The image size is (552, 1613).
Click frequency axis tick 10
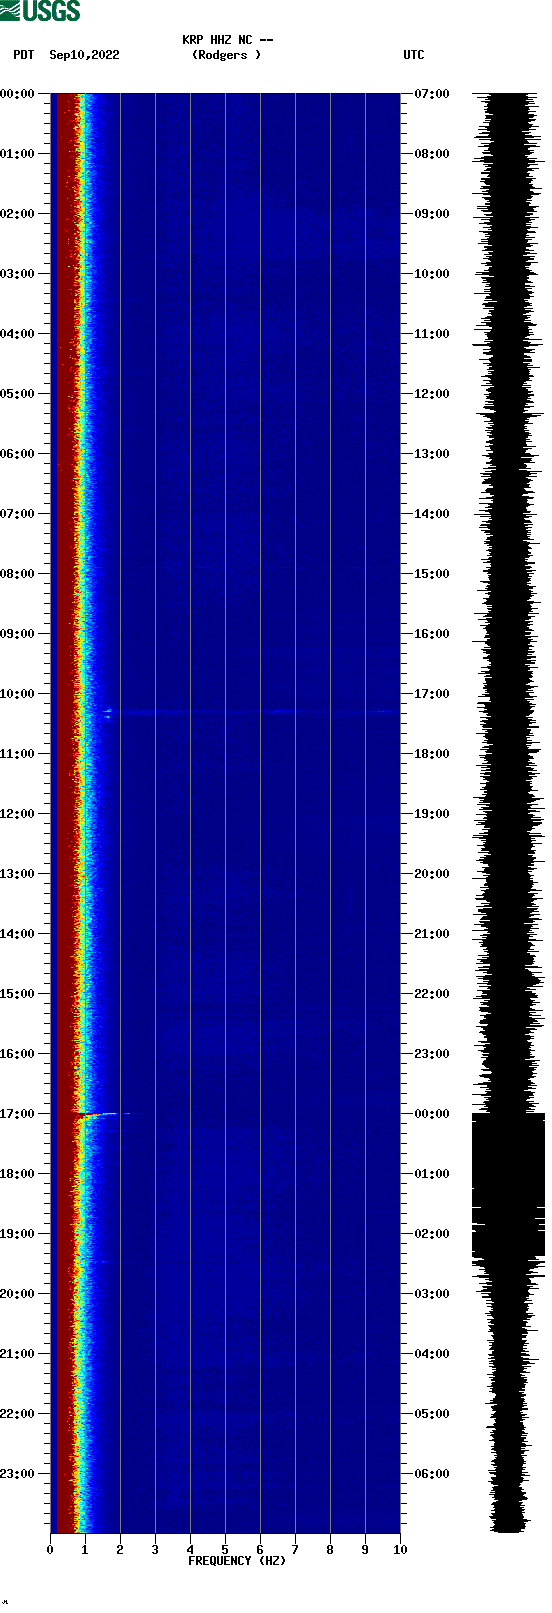[400, 1550]
